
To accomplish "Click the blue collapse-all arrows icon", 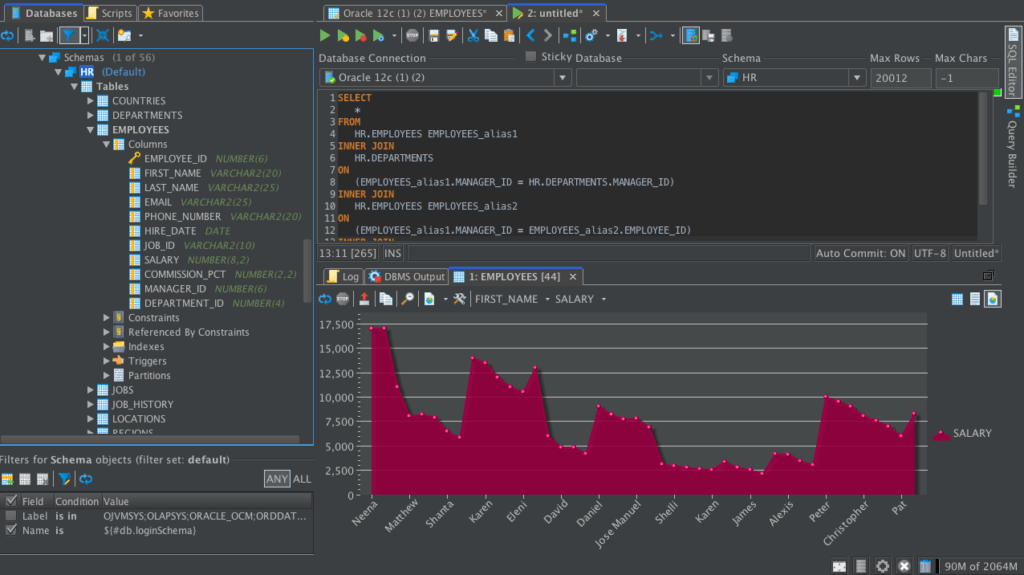I will click(103, 36).
